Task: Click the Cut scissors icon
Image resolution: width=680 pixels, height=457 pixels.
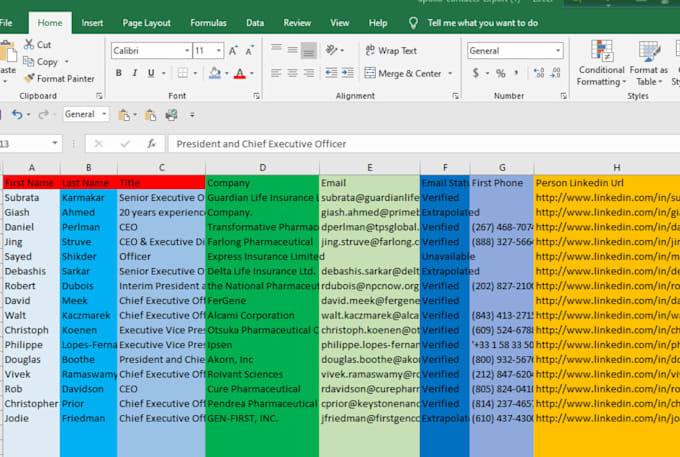Action: (x=29, y=44)
